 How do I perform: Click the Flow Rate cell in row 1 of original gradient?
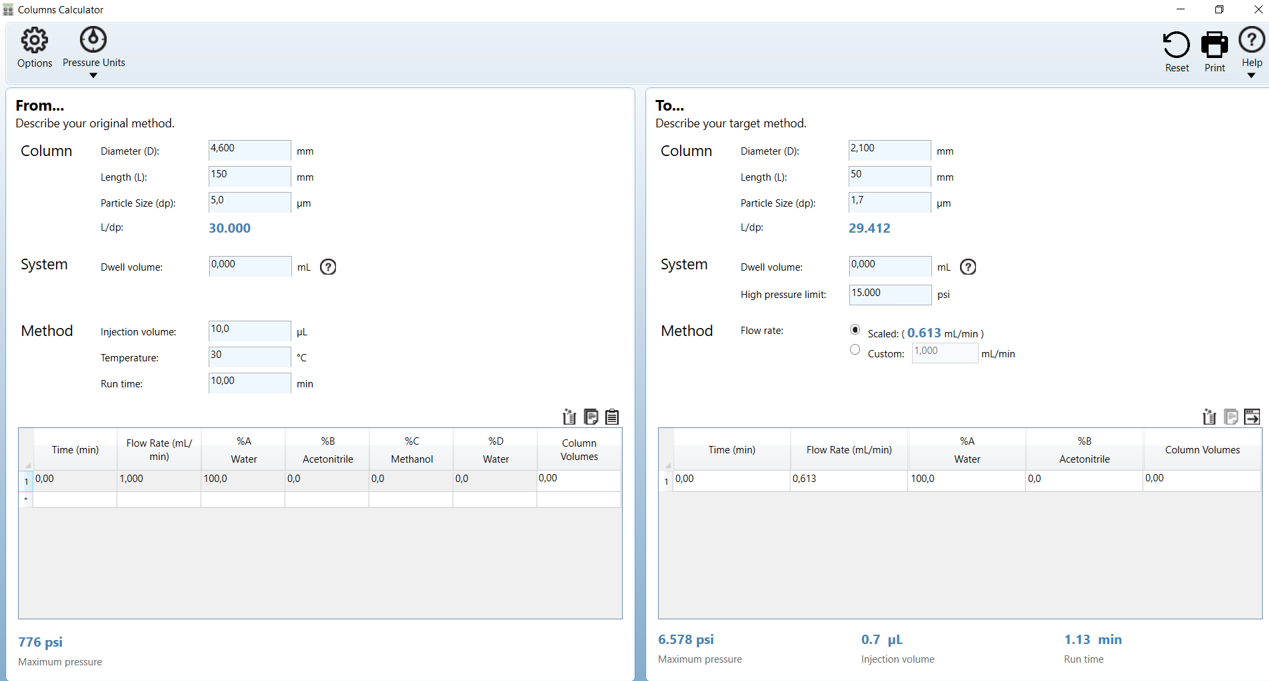click(x=158, y=479)
